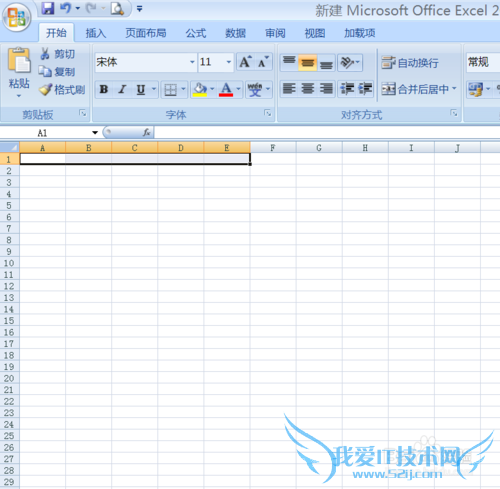Switch to the 插入 (Insert) tab
This screenshot has height=489, width=500.
click(96, 33)
